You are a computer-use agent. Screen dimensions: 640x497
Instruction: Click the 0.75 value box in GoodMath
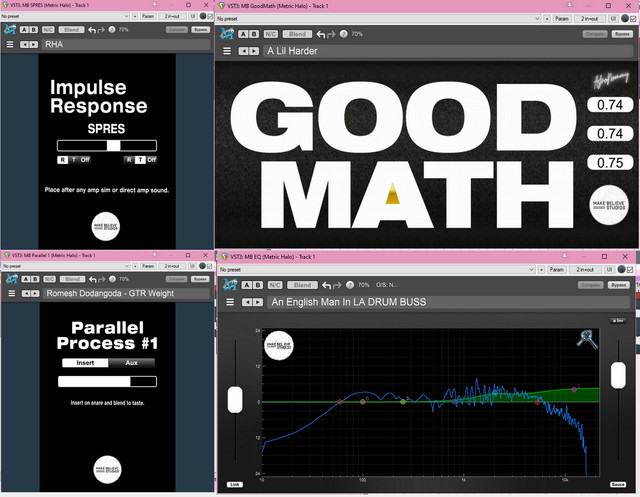tap(610, 163)
